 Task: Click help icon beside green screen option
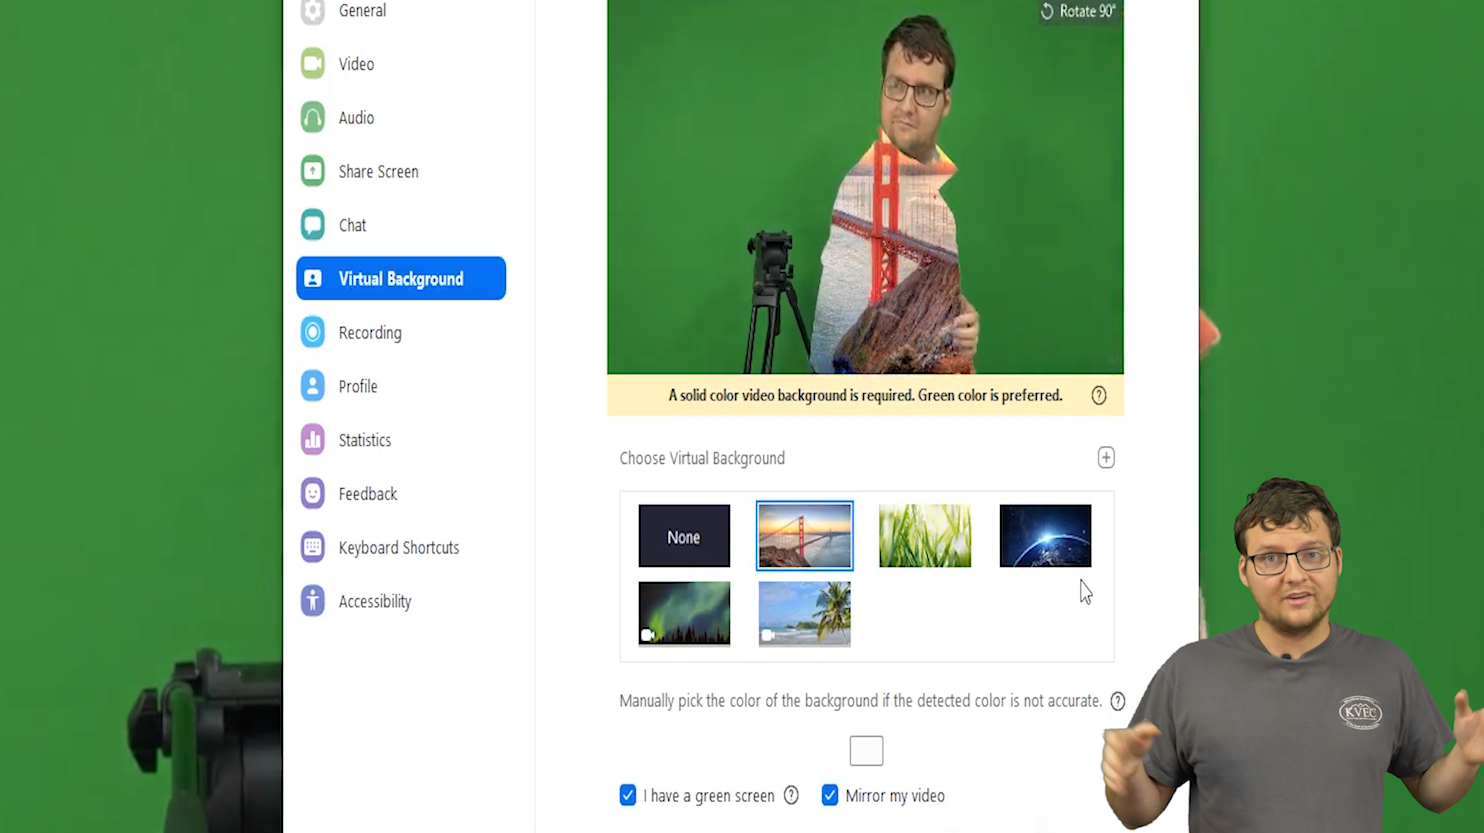click(x=791, y=796)
